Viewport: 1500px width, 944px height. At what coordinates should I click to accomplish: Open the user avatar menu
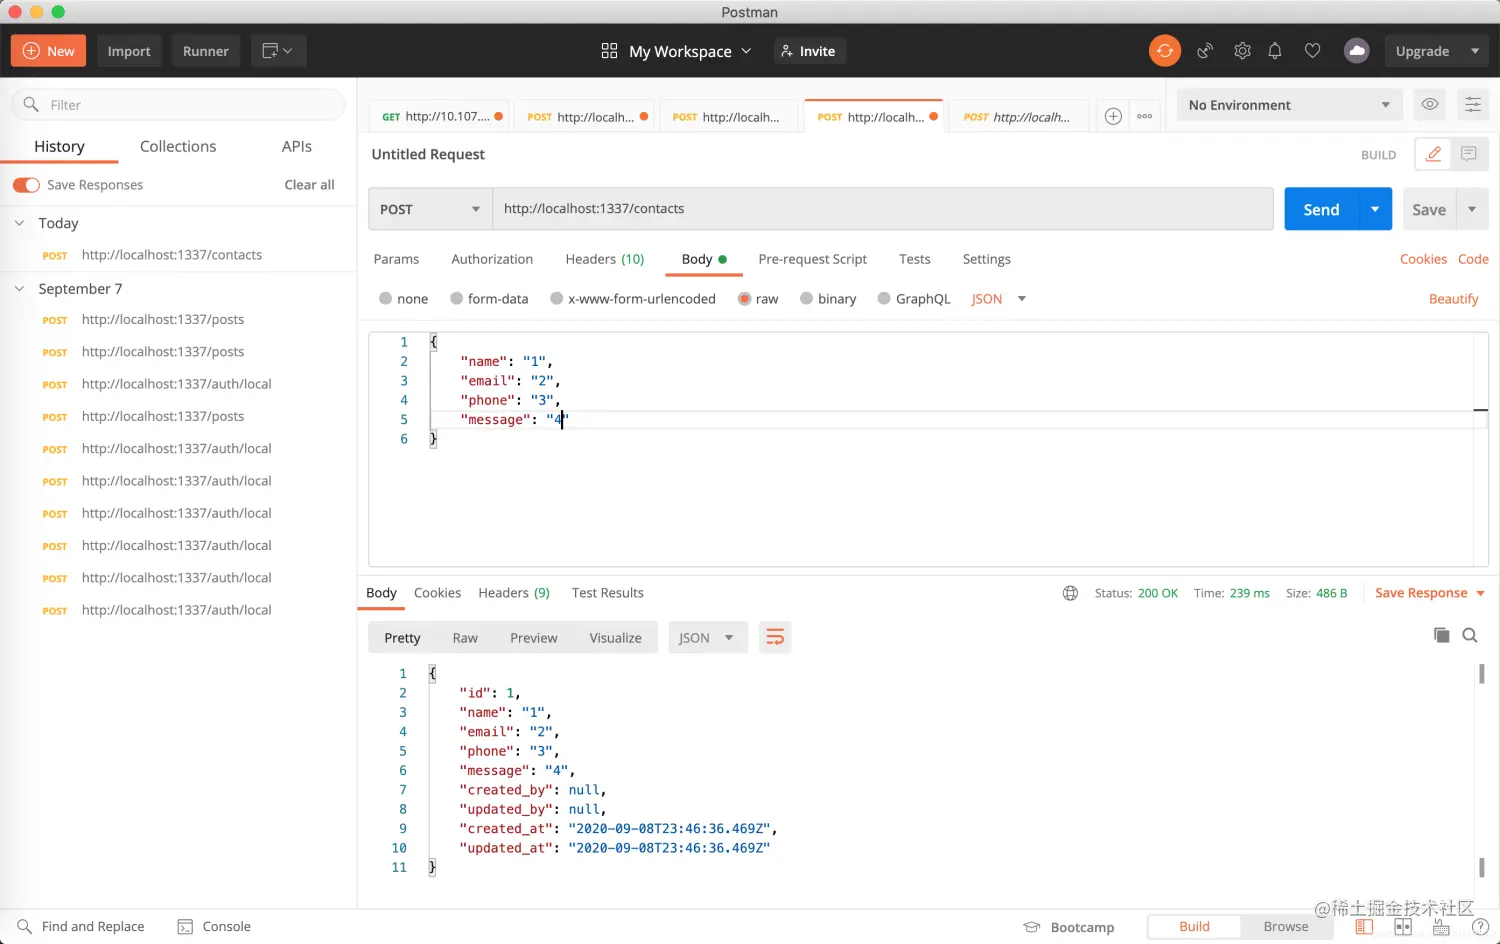[x=1356, y=51]
